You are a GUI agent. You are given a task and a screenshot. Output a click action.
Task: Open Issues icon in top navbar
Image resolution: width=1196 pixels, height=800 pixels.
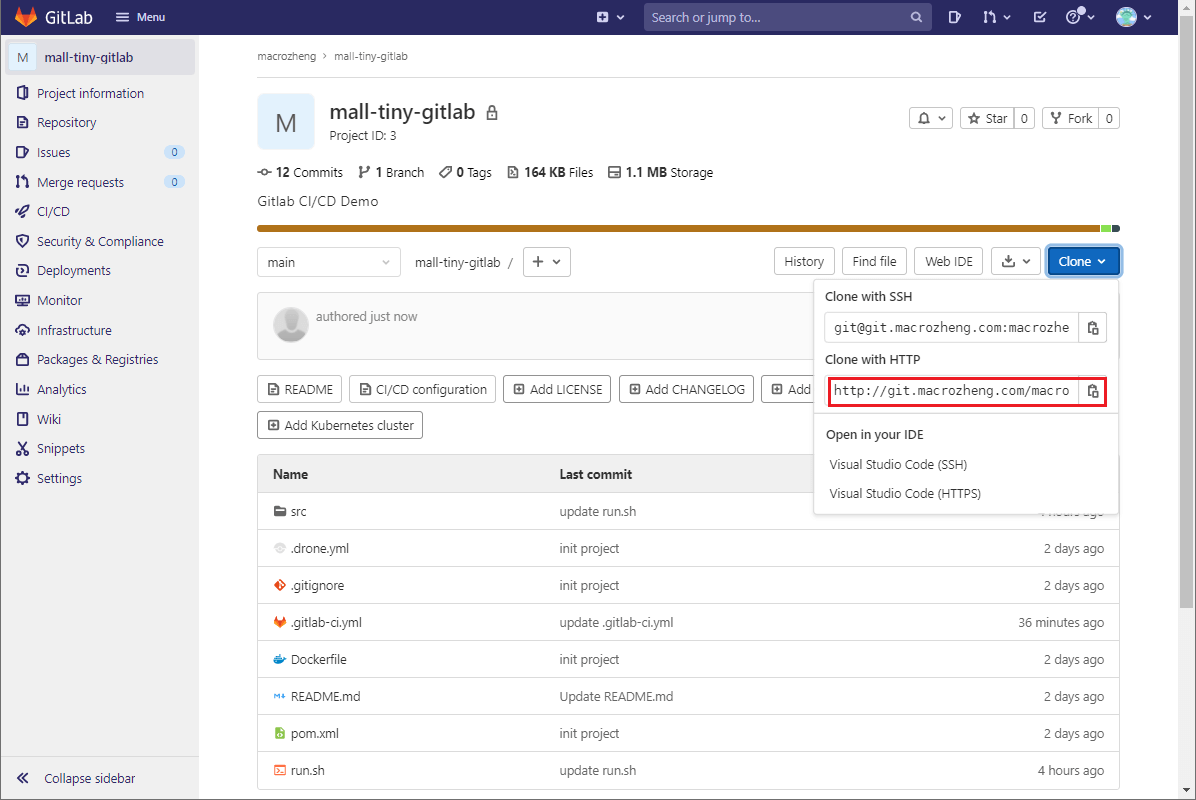click(954, 17)
